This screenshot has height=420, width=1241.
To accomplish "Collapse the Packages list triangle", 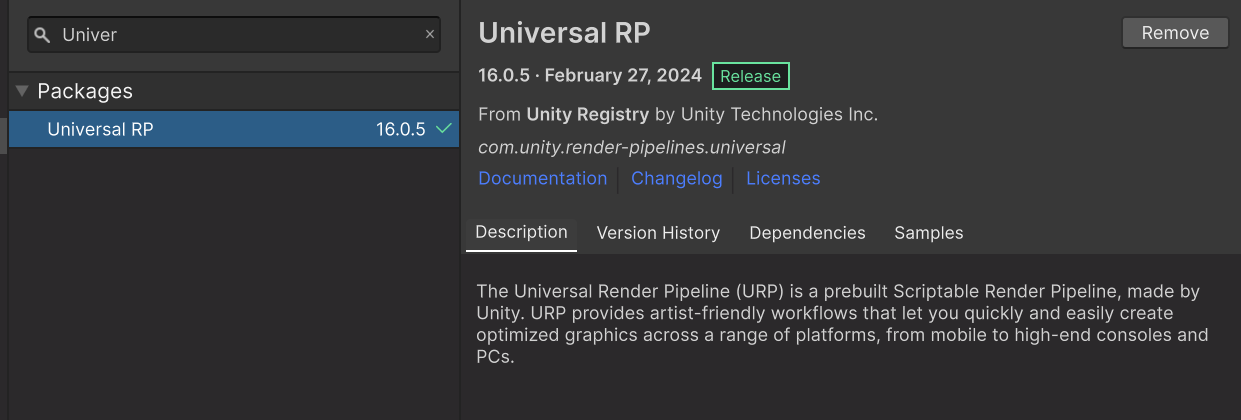I will pos(22,91).
